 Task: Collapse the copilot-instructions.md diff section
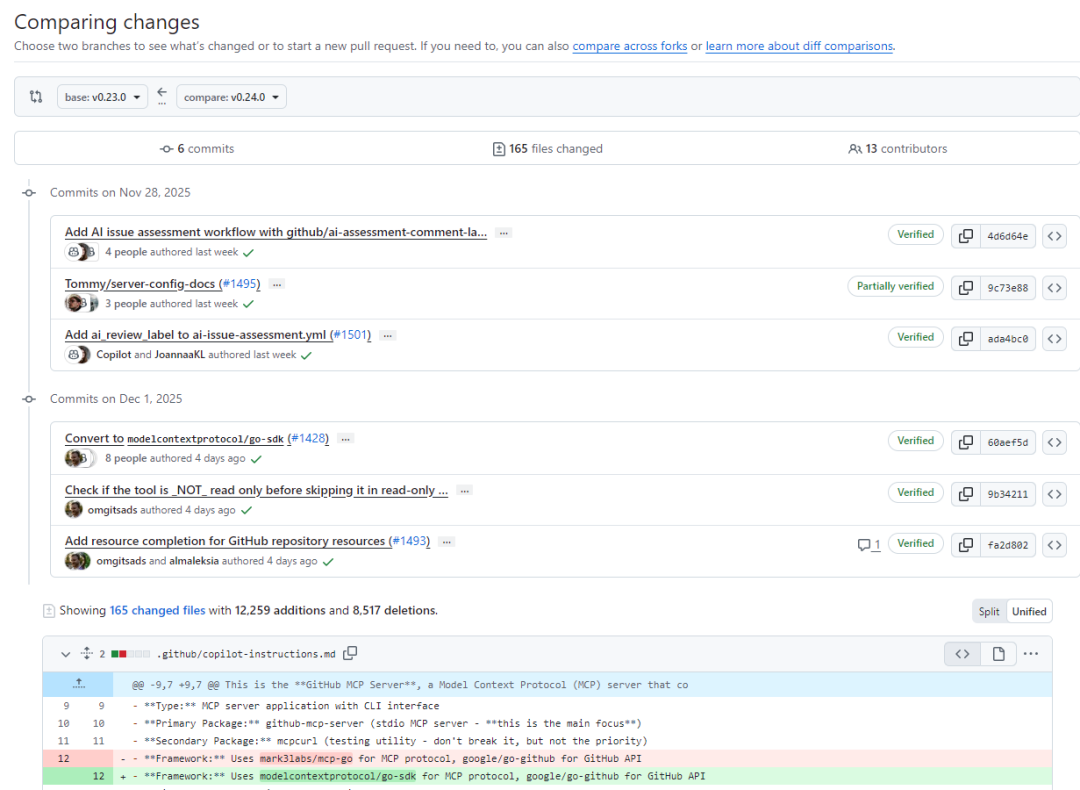click(65, 653)
